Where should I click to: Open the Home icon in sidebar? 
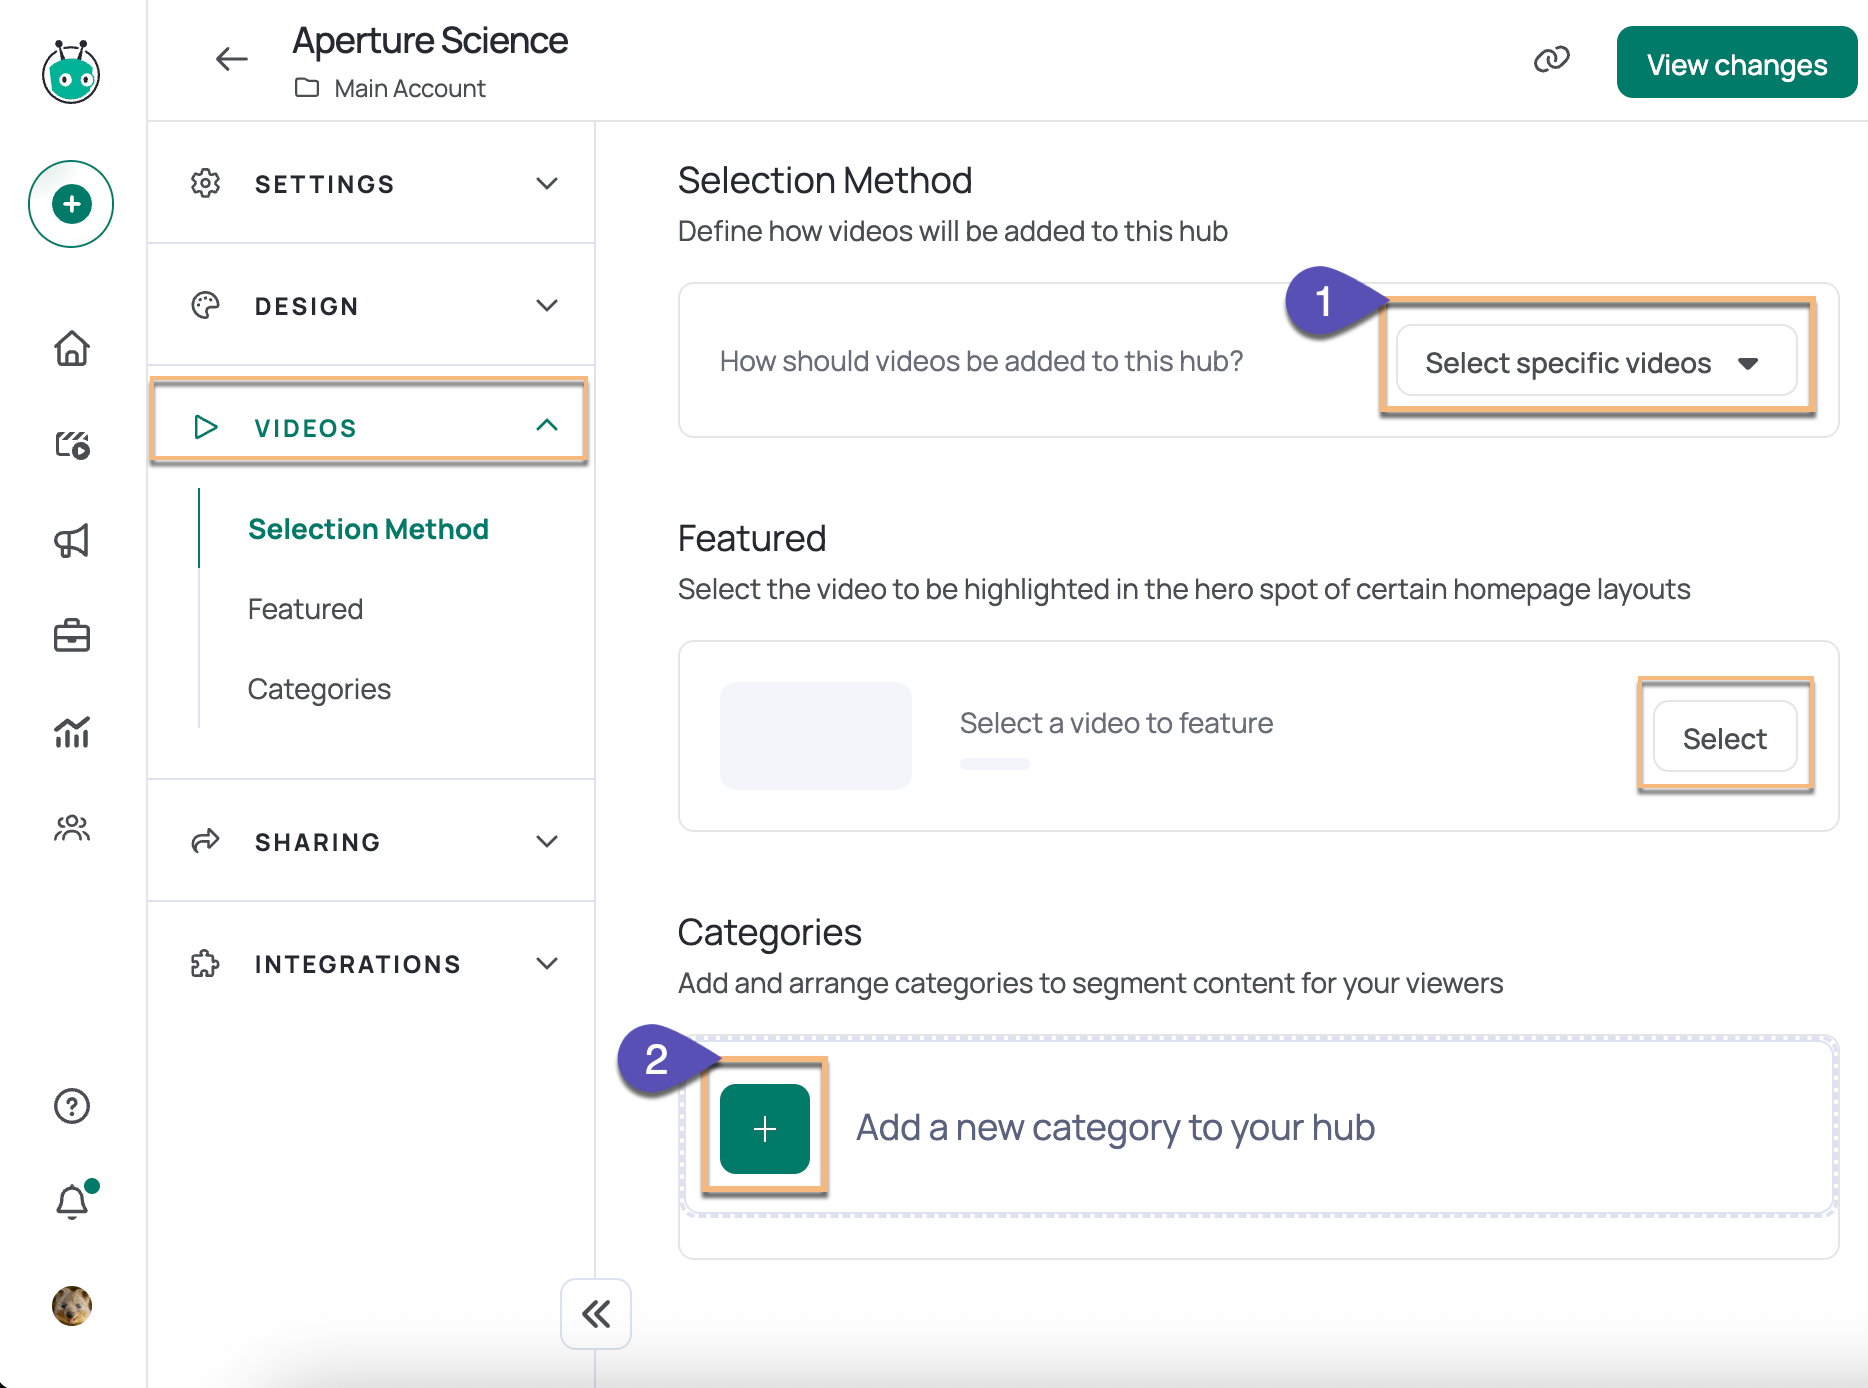click(72, 348)
